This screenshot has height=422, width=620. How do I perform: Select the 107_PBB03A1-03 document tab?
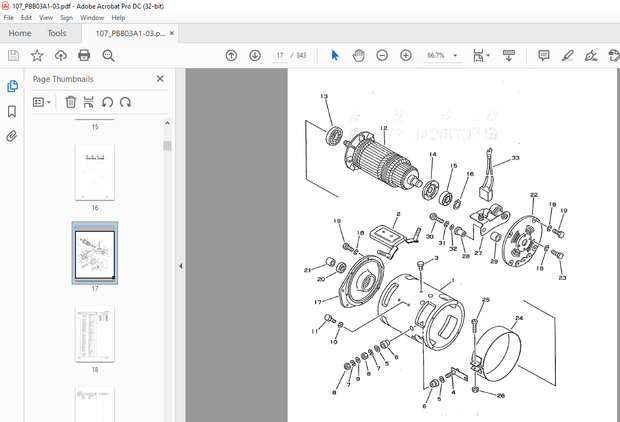click(x=130, y=34)
